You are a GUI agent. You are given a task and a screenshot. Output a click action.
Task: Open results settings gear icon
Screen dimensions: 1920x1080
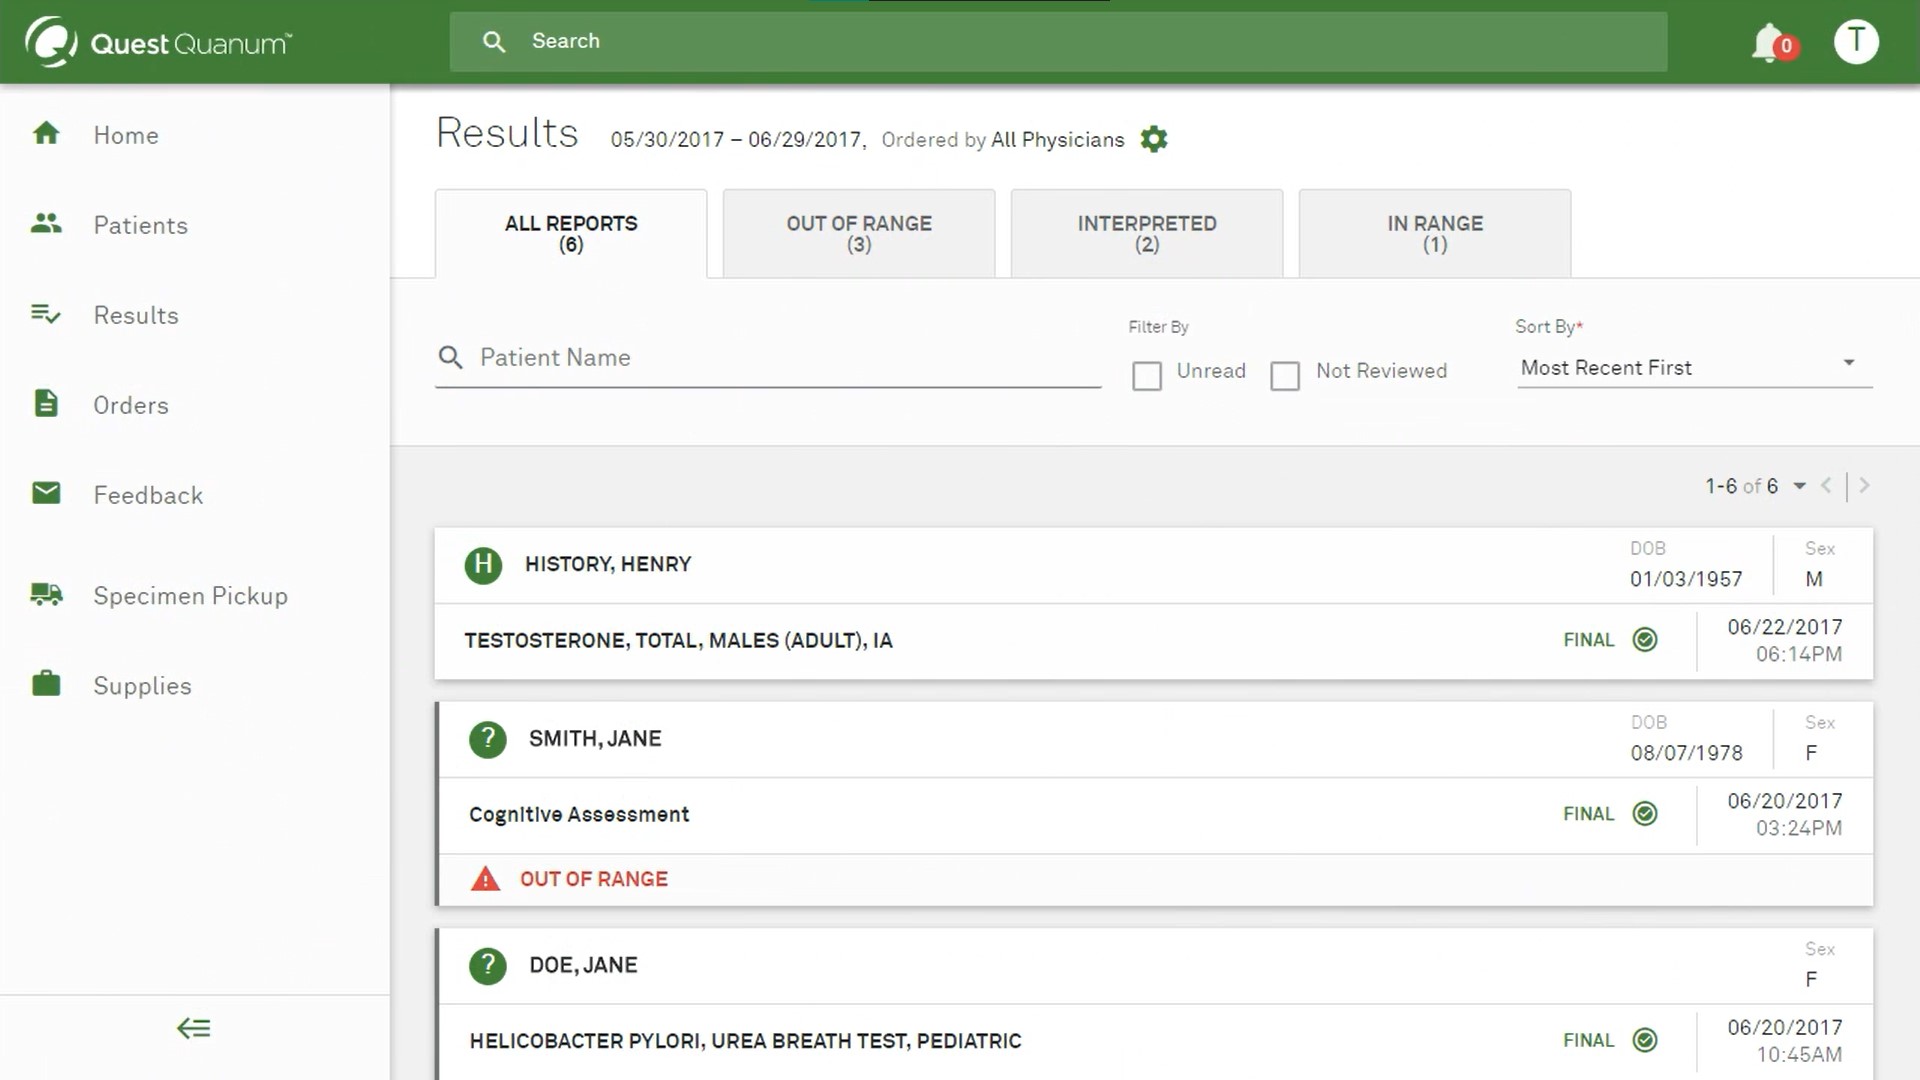pyautogui.click(x=1154, y=139)
